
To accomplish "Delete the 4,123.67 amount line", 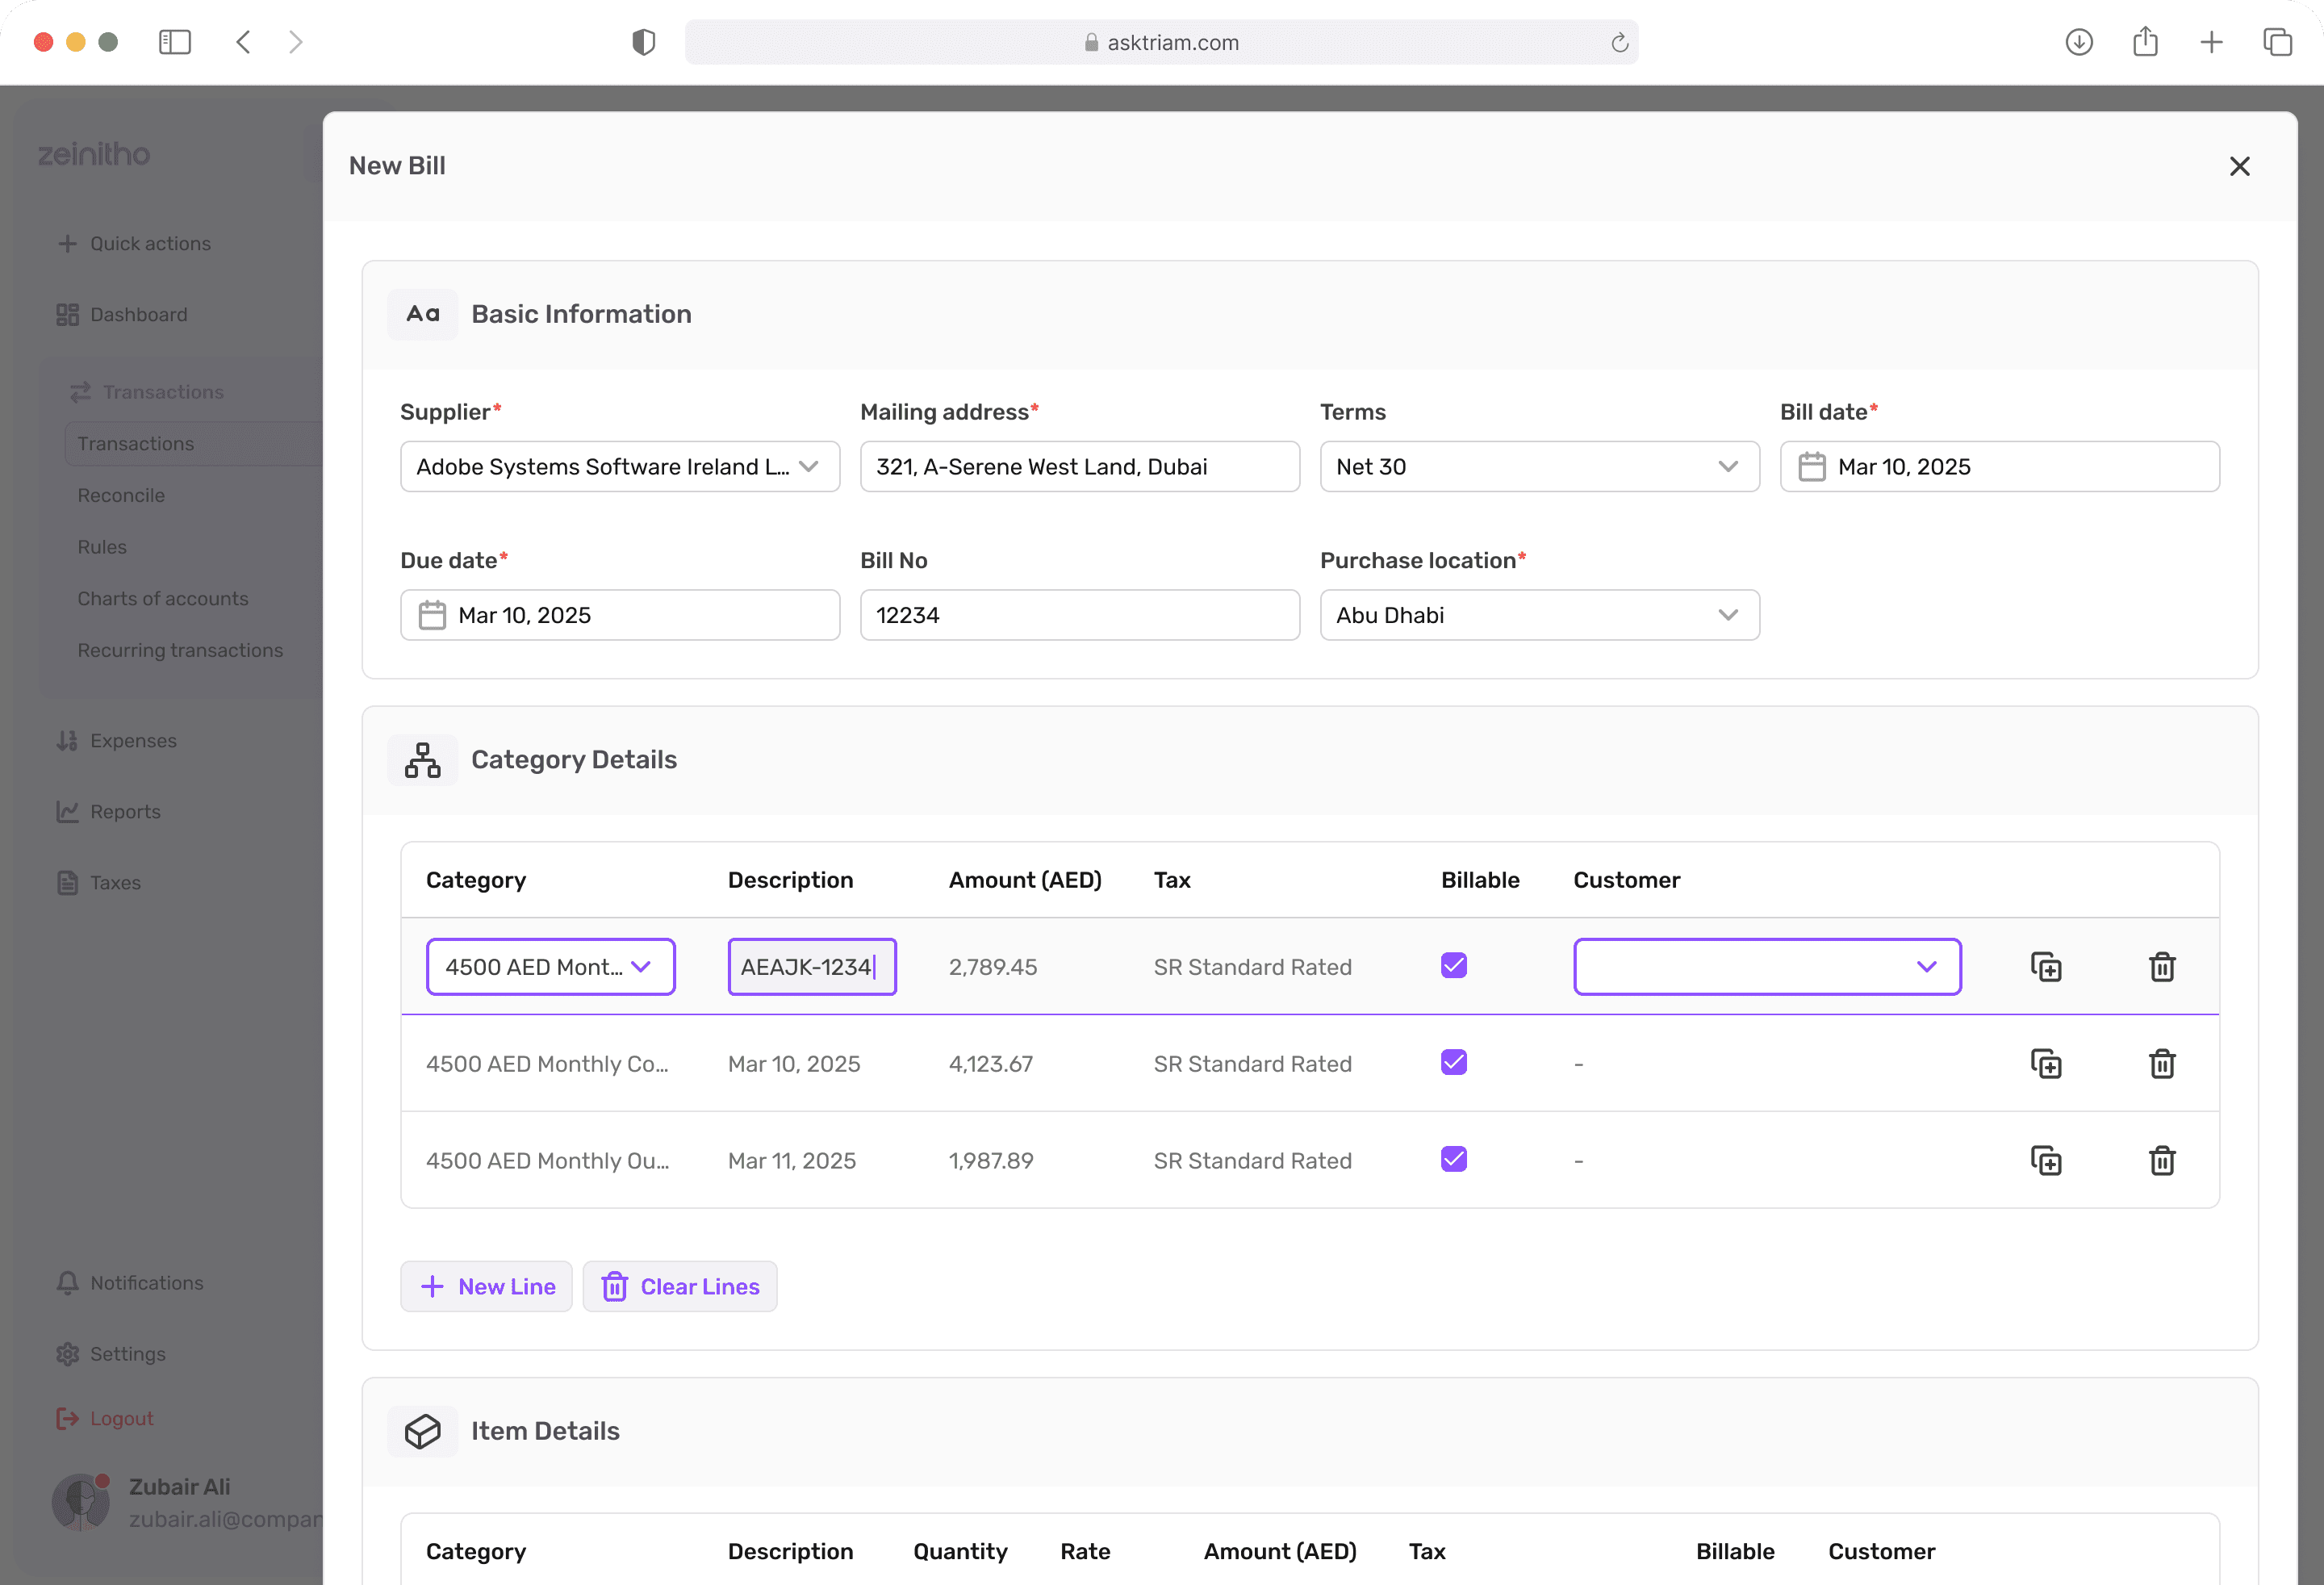I will (2162, 1064).
